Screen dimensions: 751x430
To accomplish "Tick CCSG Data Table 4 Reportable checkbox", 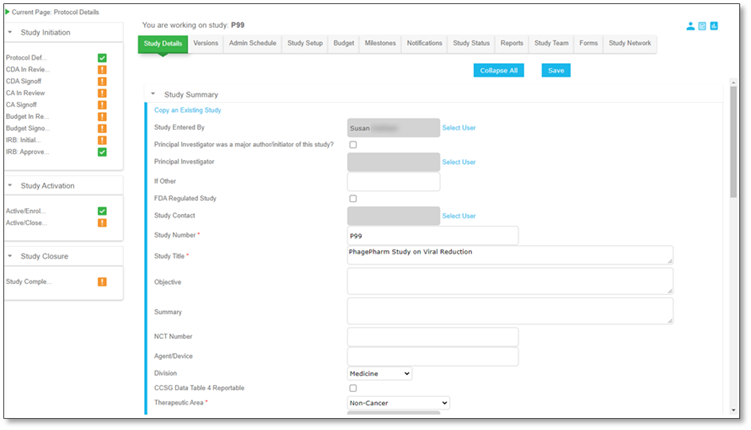I will click(352, 388).
